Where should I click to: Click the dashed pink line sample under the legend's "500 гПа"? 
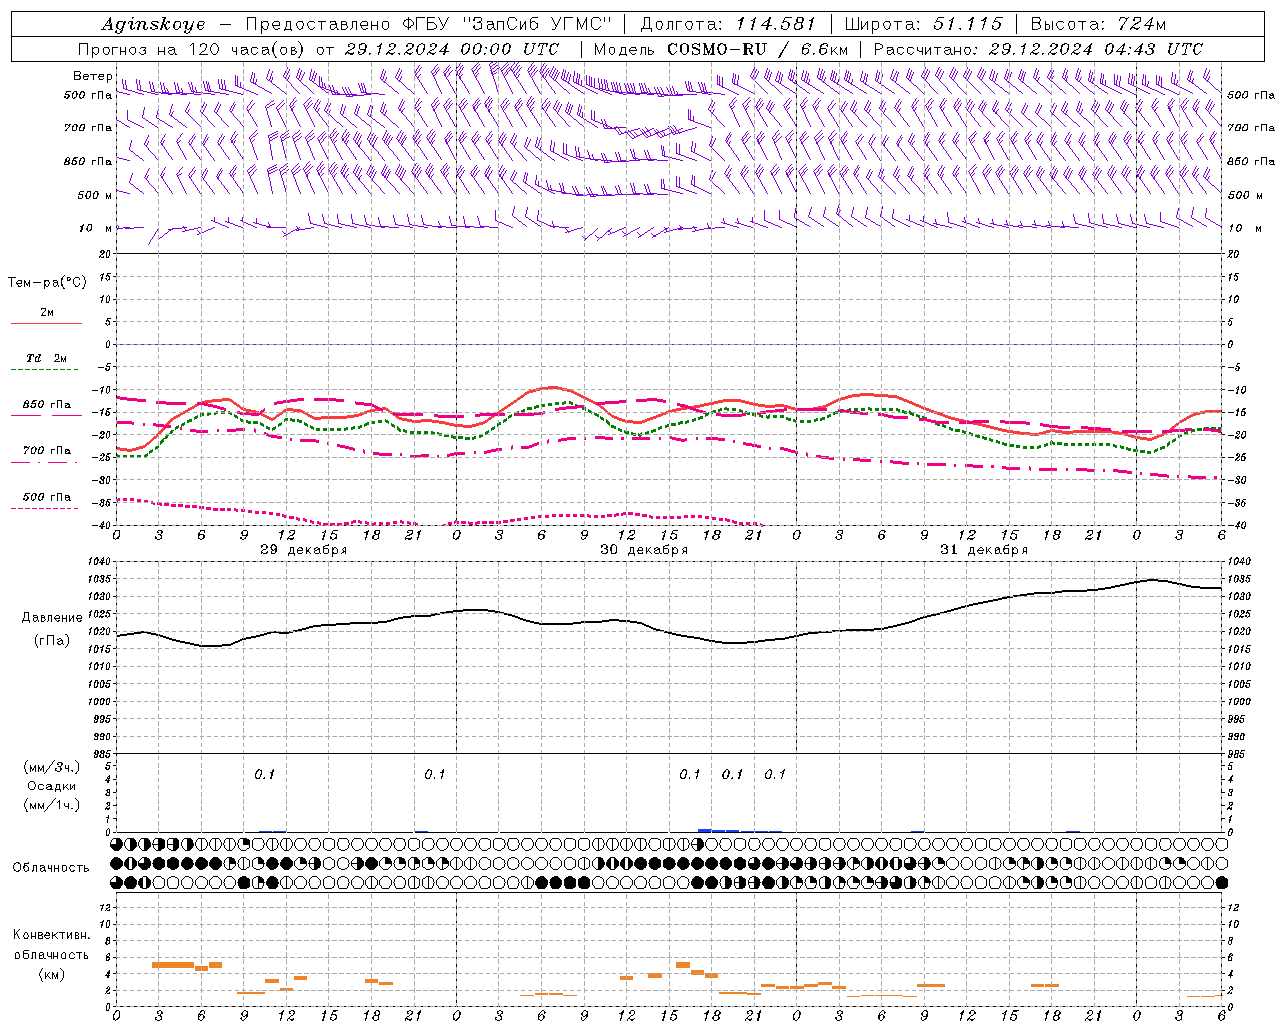[46, 508]
